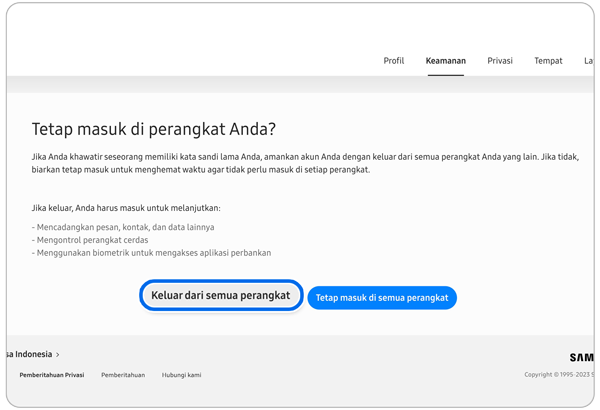
Task: Visit the Hubungi kami link
Action: (x=182, y=375)
